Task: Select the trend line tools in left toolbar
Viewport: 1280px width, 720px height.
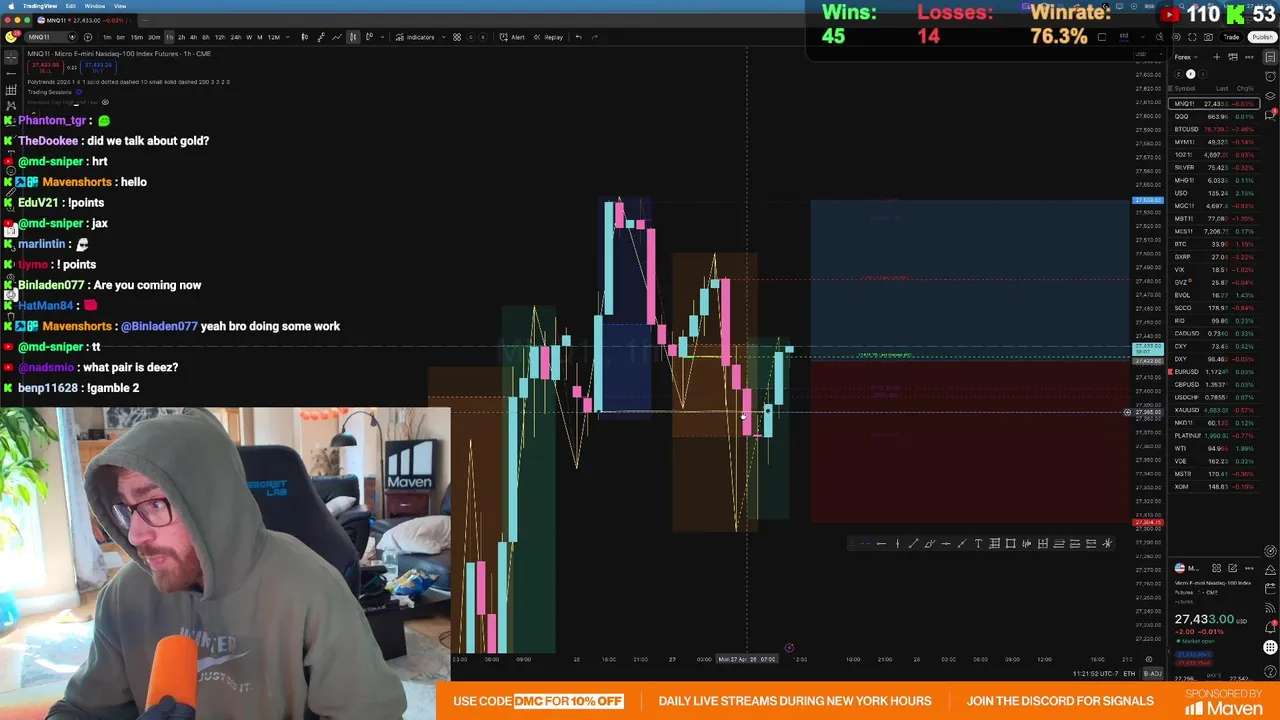Action: [x=11, y=74]
